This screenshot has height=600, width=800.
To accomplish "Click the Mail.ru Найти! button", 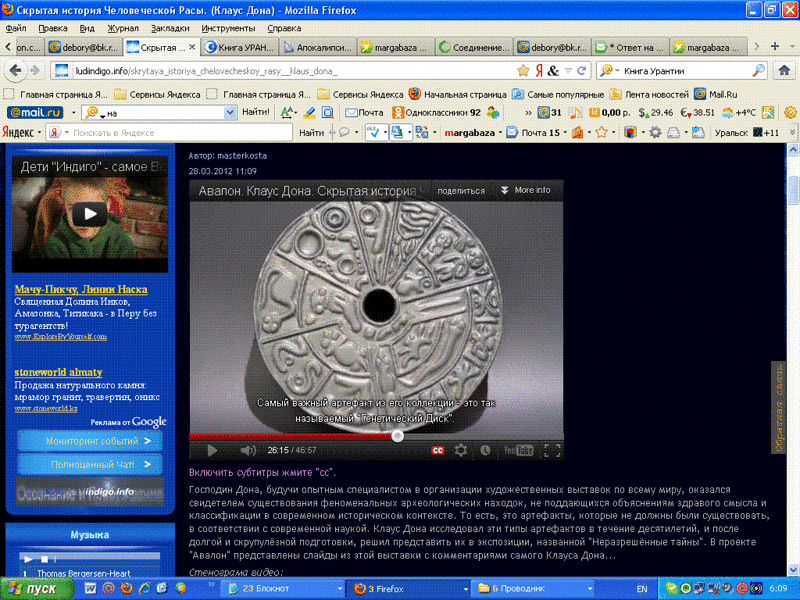I will pyautogui.click(x=256, y=112).
